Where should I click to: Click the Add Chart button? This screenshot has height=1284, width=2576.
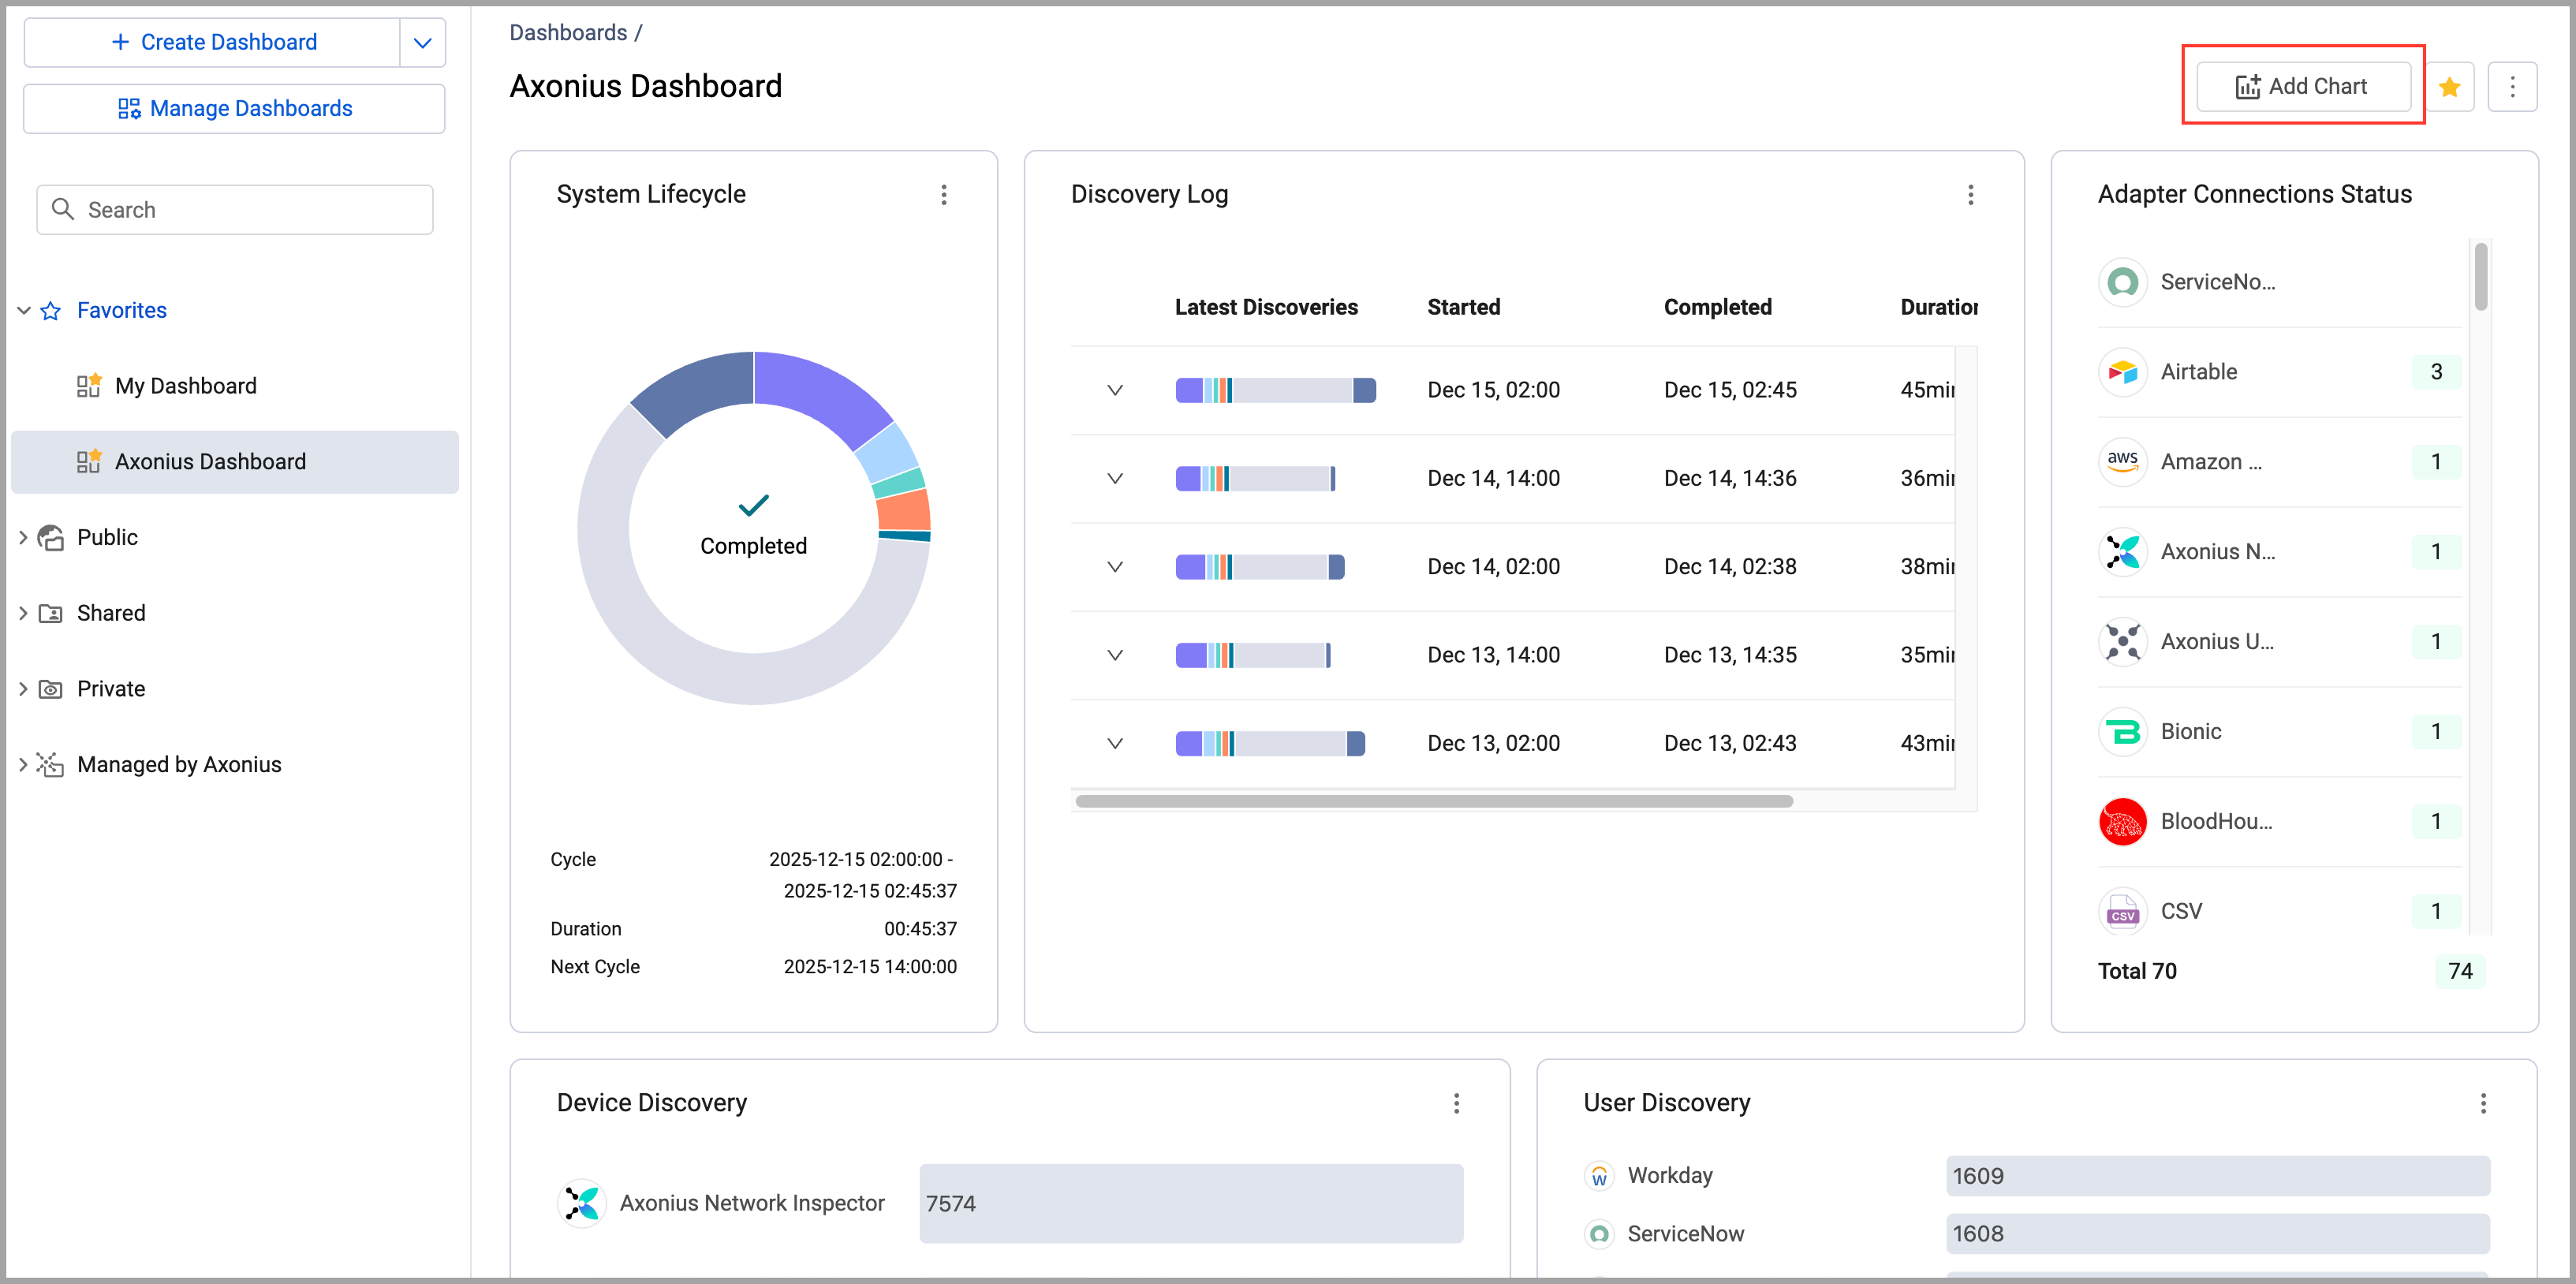[2302, 87]
